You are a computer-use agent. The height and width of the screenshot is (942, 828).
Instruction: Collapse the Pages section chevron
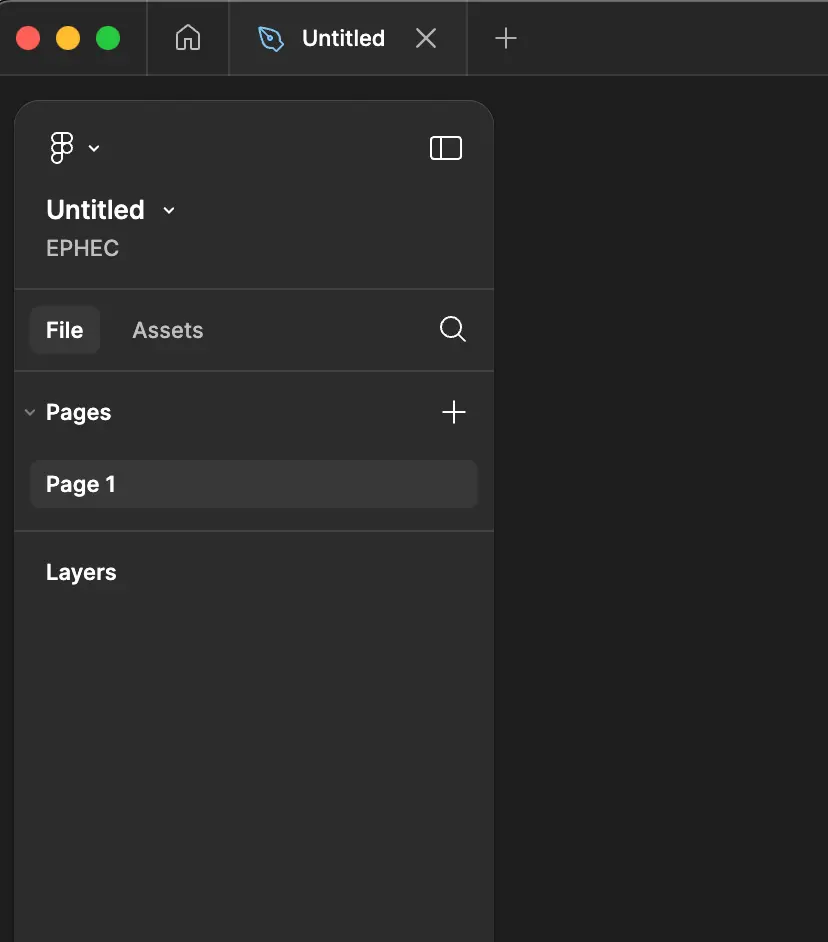pyautogui.click(x=30, y=412)
